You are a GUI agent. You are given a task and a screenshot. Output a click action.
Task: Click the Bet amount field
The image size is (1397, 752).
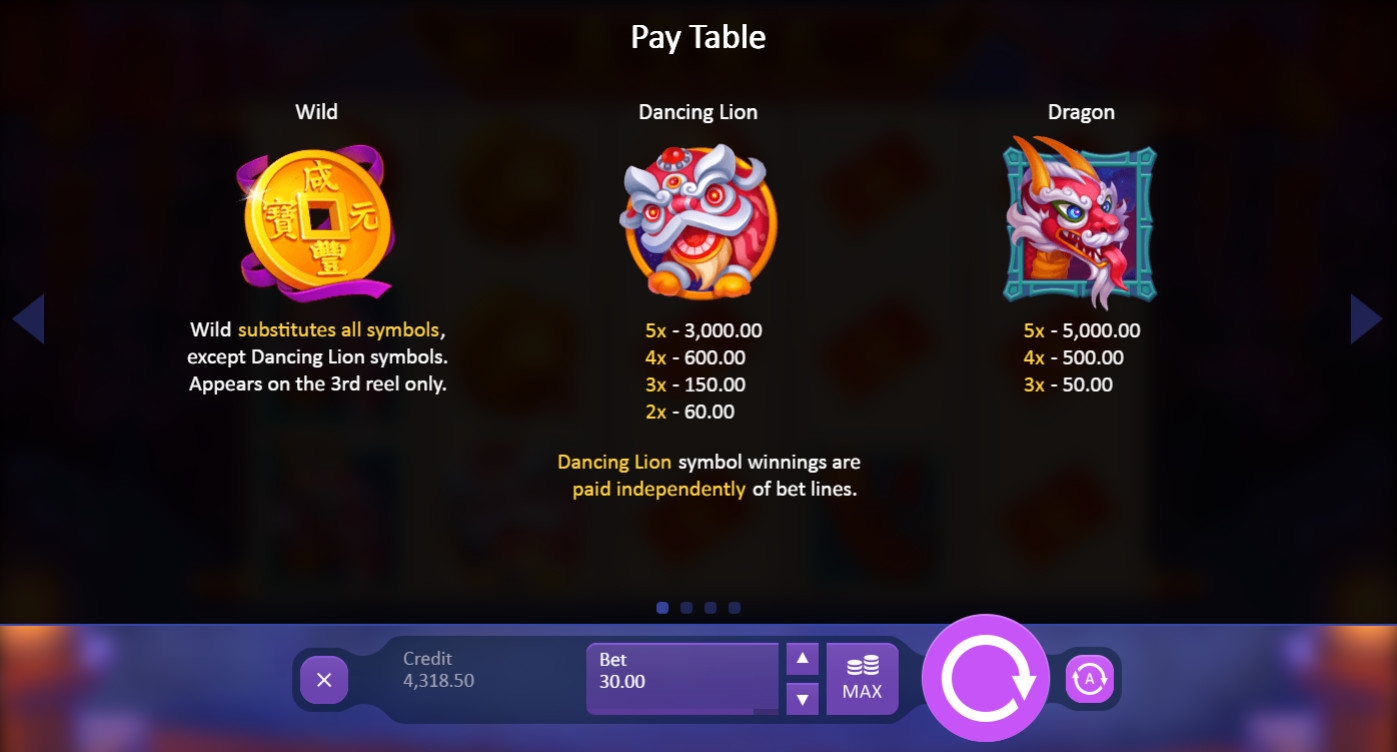click(x=682, y=677)
